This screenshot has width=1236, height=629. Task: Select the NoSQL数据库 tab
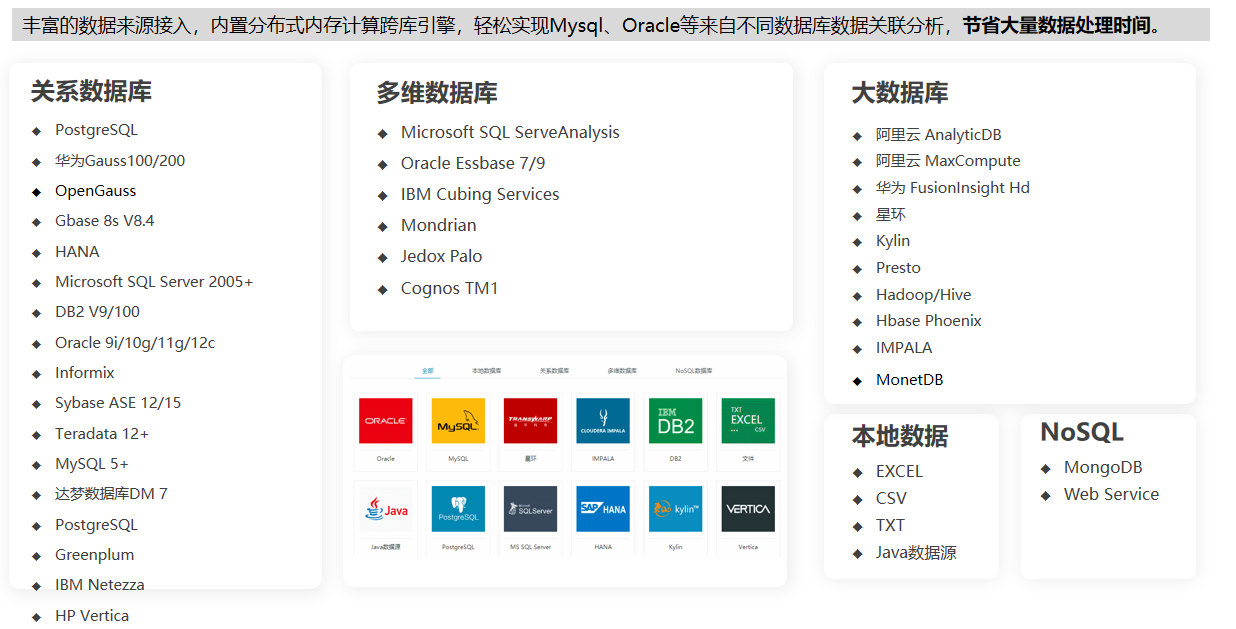click(x=694, y=370)
